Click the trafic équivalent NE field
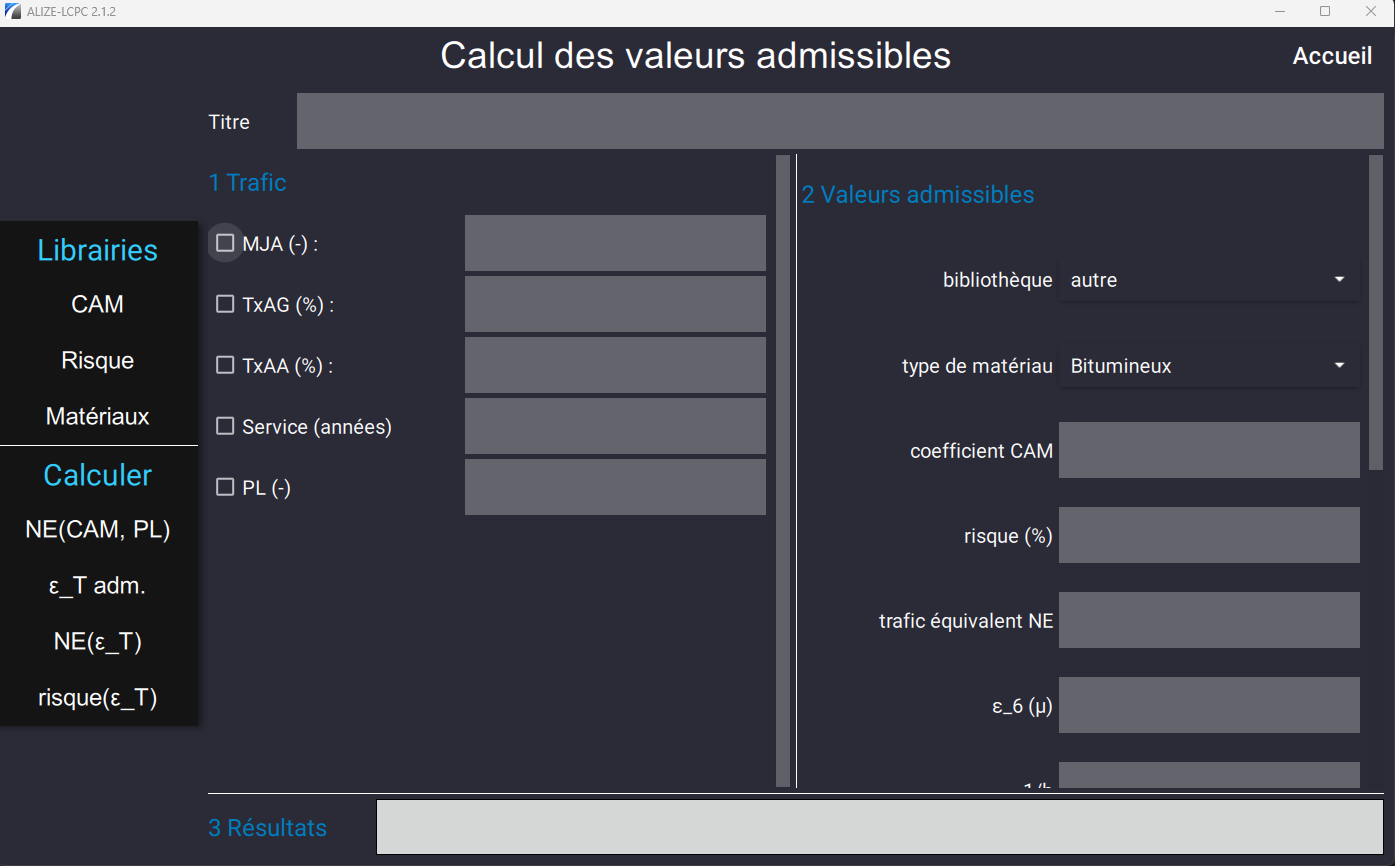The height and width of the screenshot is (866, 1395). coord(1209,620)
